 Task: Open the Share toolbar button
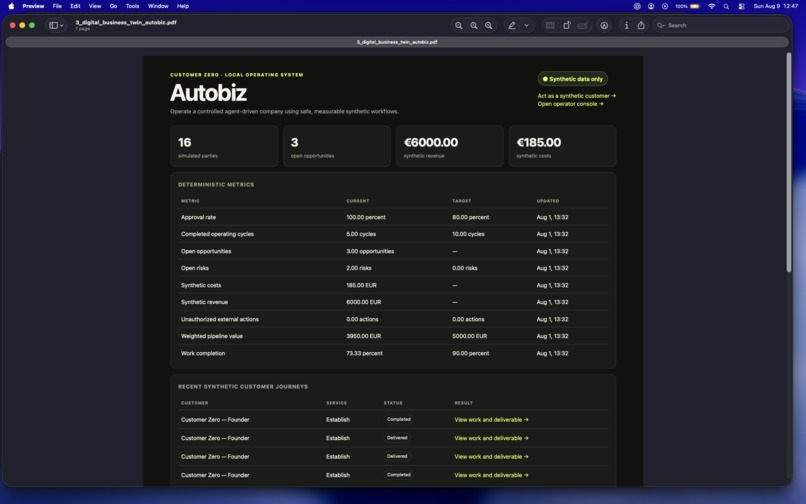pyautogui.click(x=641, y=25)
